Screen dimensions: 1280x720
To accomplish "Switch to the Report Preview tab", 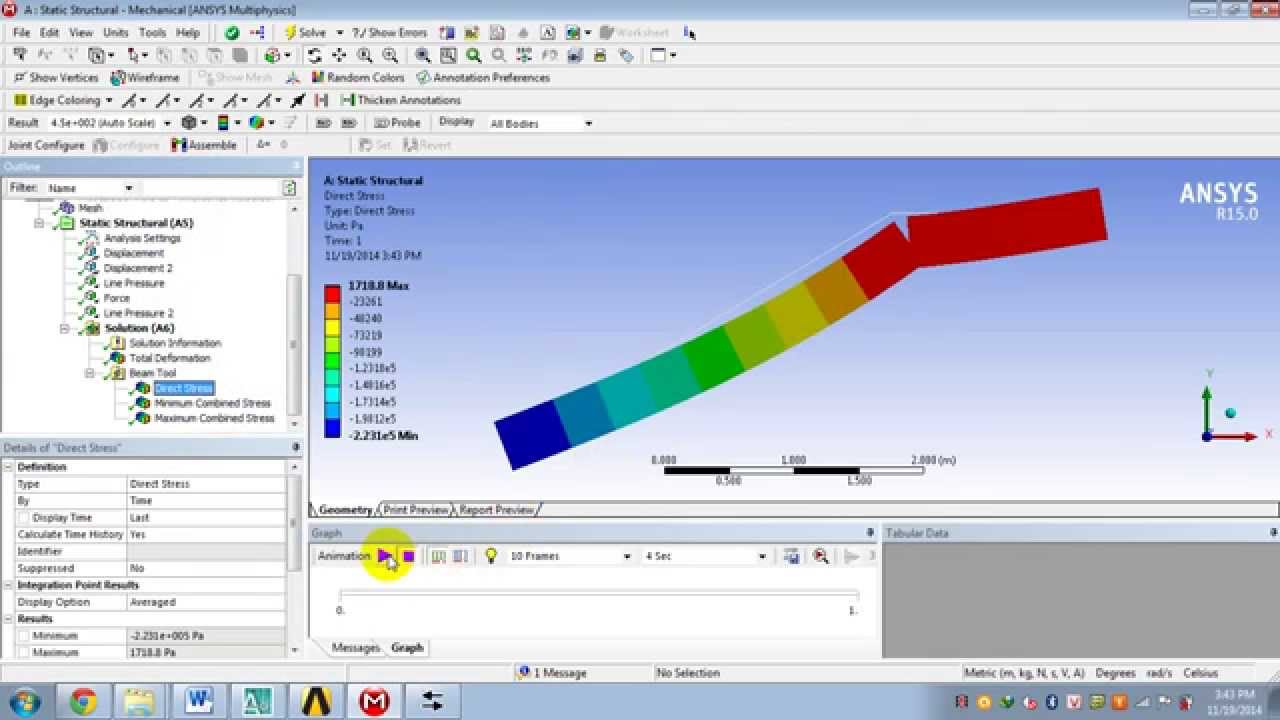I will point(496,510).
